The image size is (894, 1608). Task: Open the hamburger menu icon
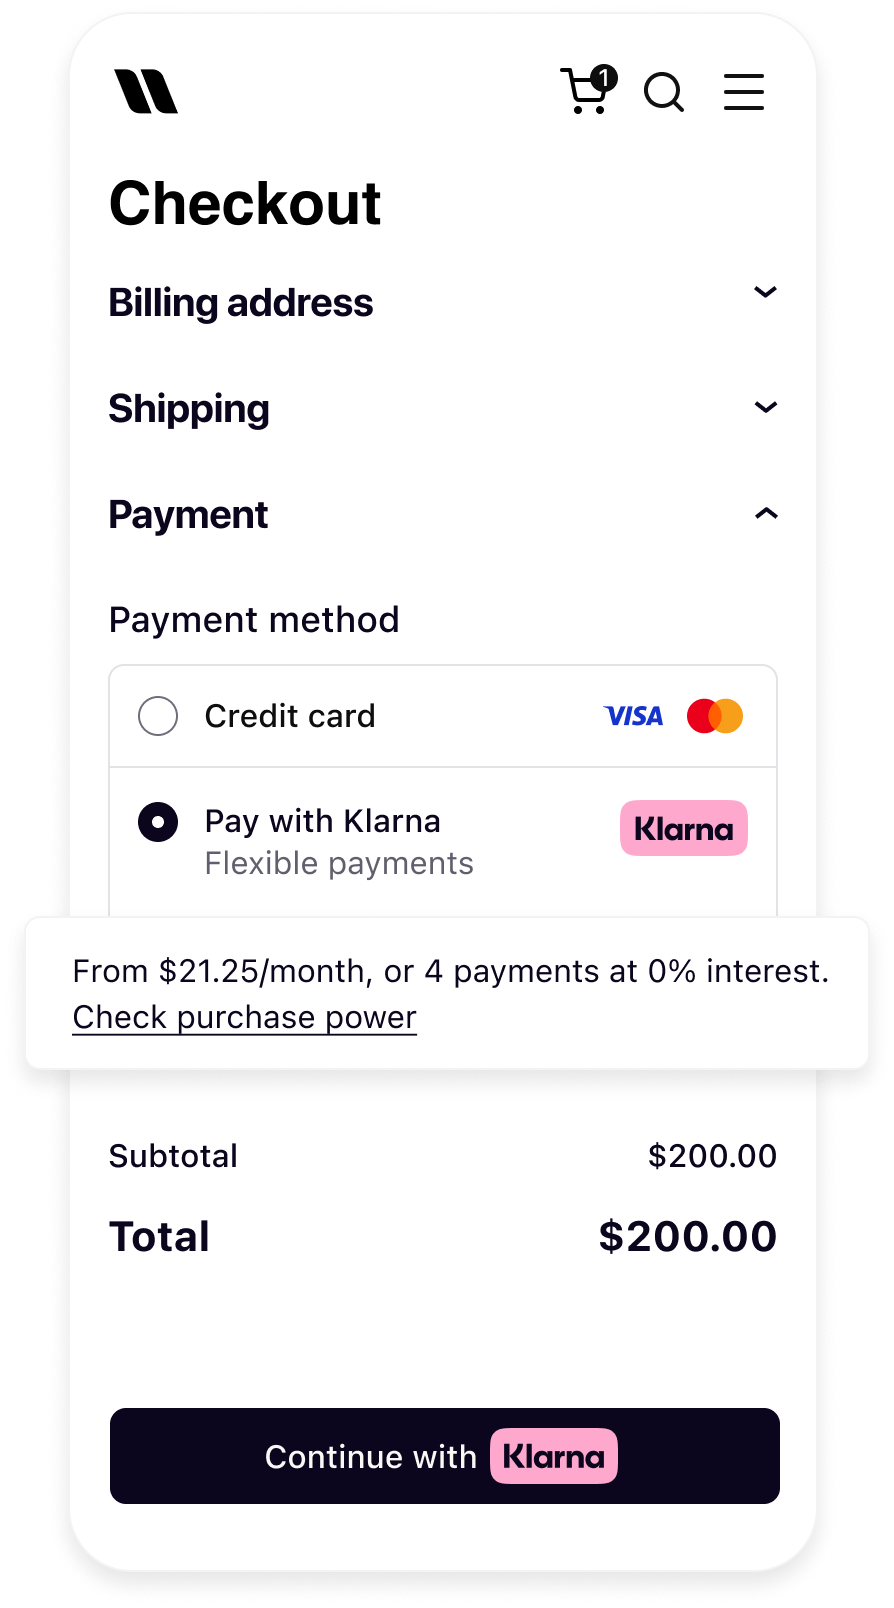pos(744,92)
